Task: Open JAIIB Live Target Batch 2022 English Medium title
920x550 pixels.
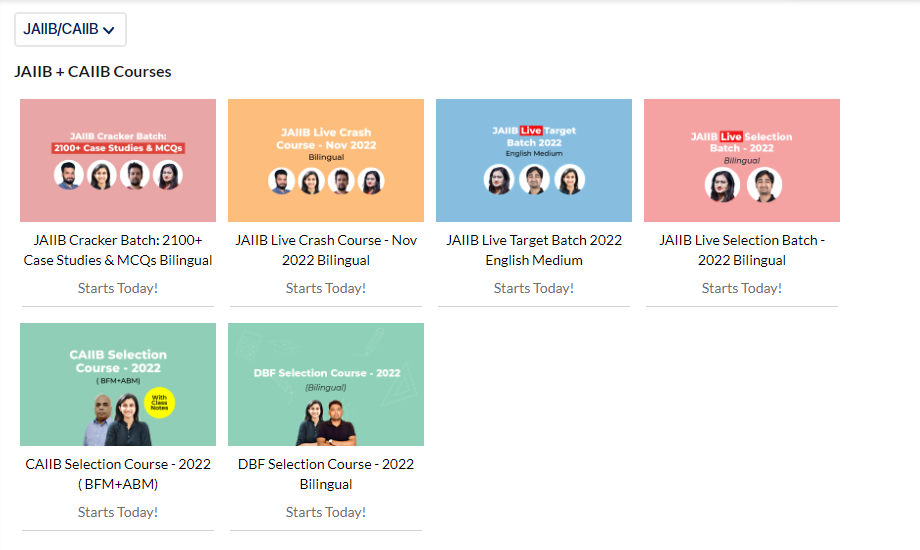Action: click(x=534, y=250)
